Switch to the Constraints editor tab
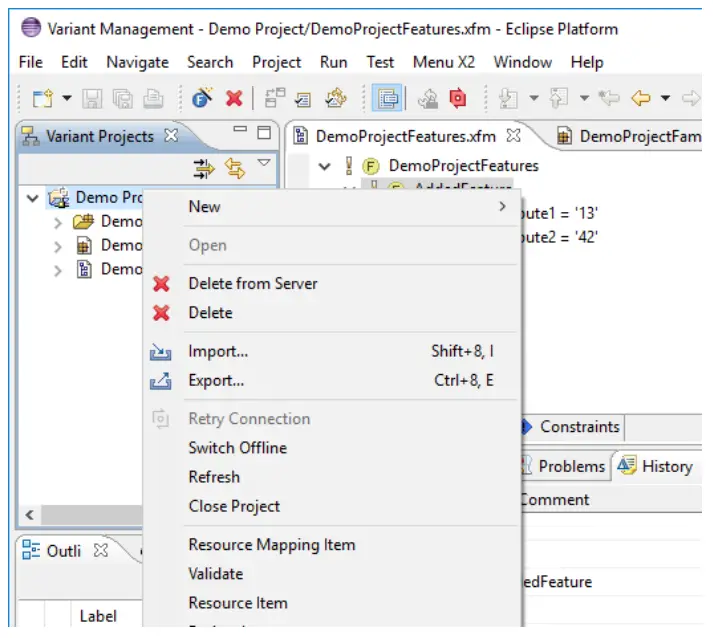 [x=572, y=427]
